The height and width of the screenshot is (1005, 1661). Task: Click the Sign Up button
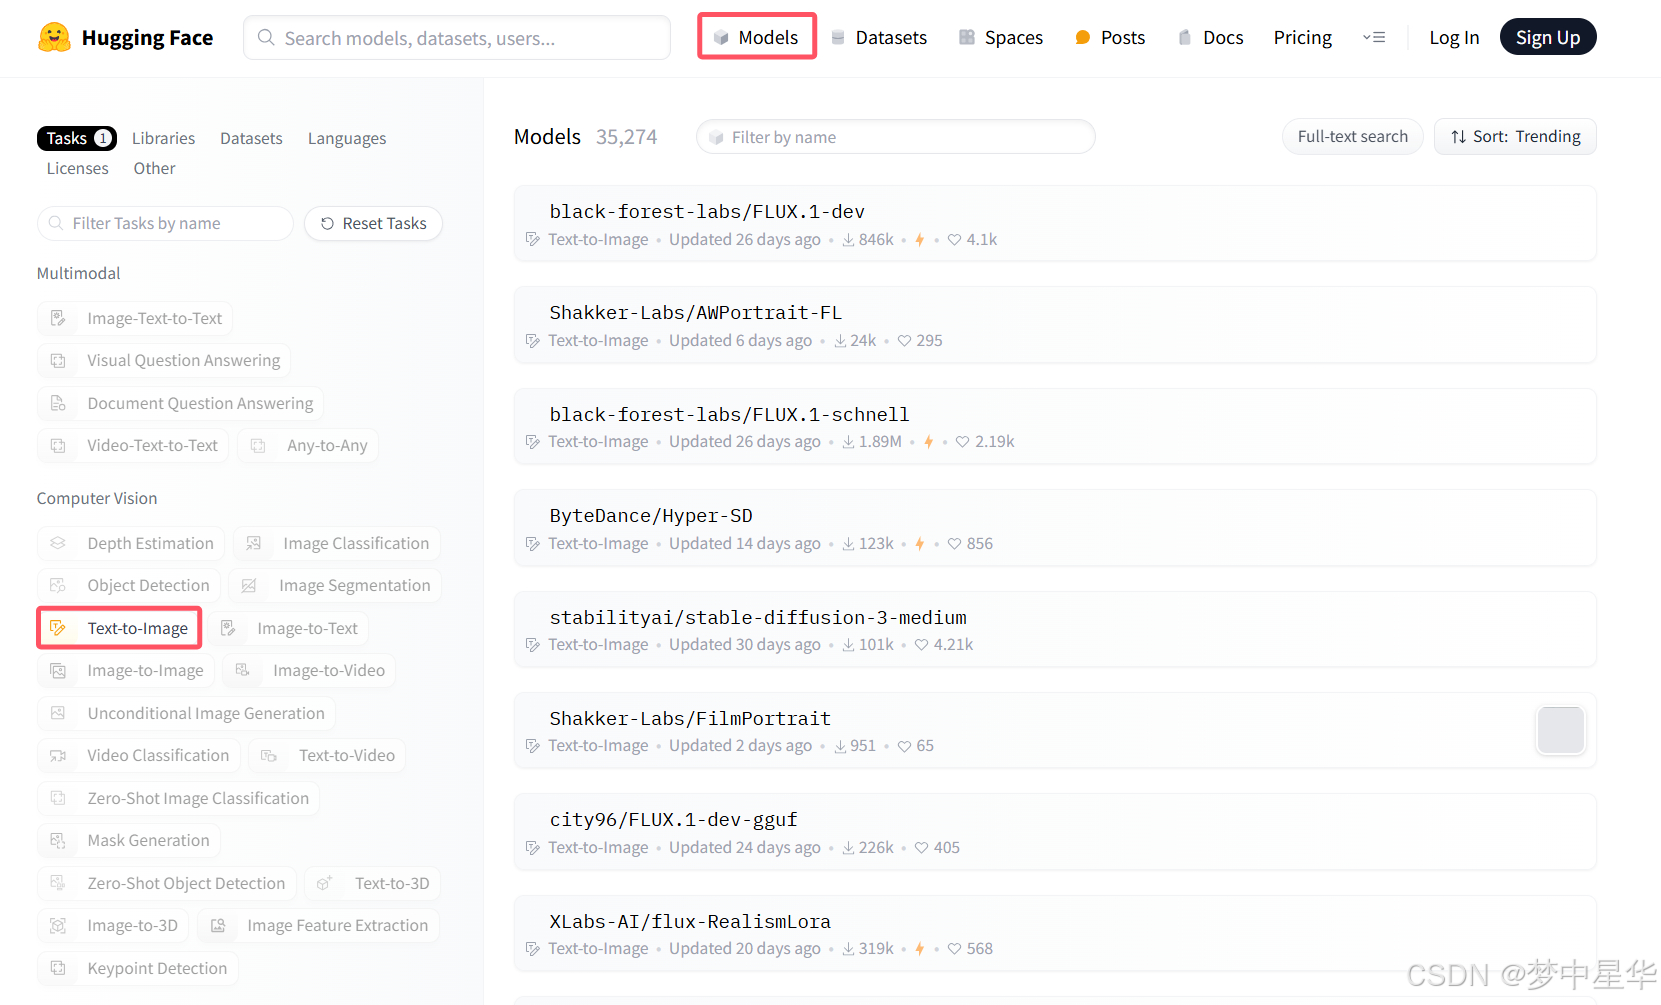click(x=1548, y=37)
